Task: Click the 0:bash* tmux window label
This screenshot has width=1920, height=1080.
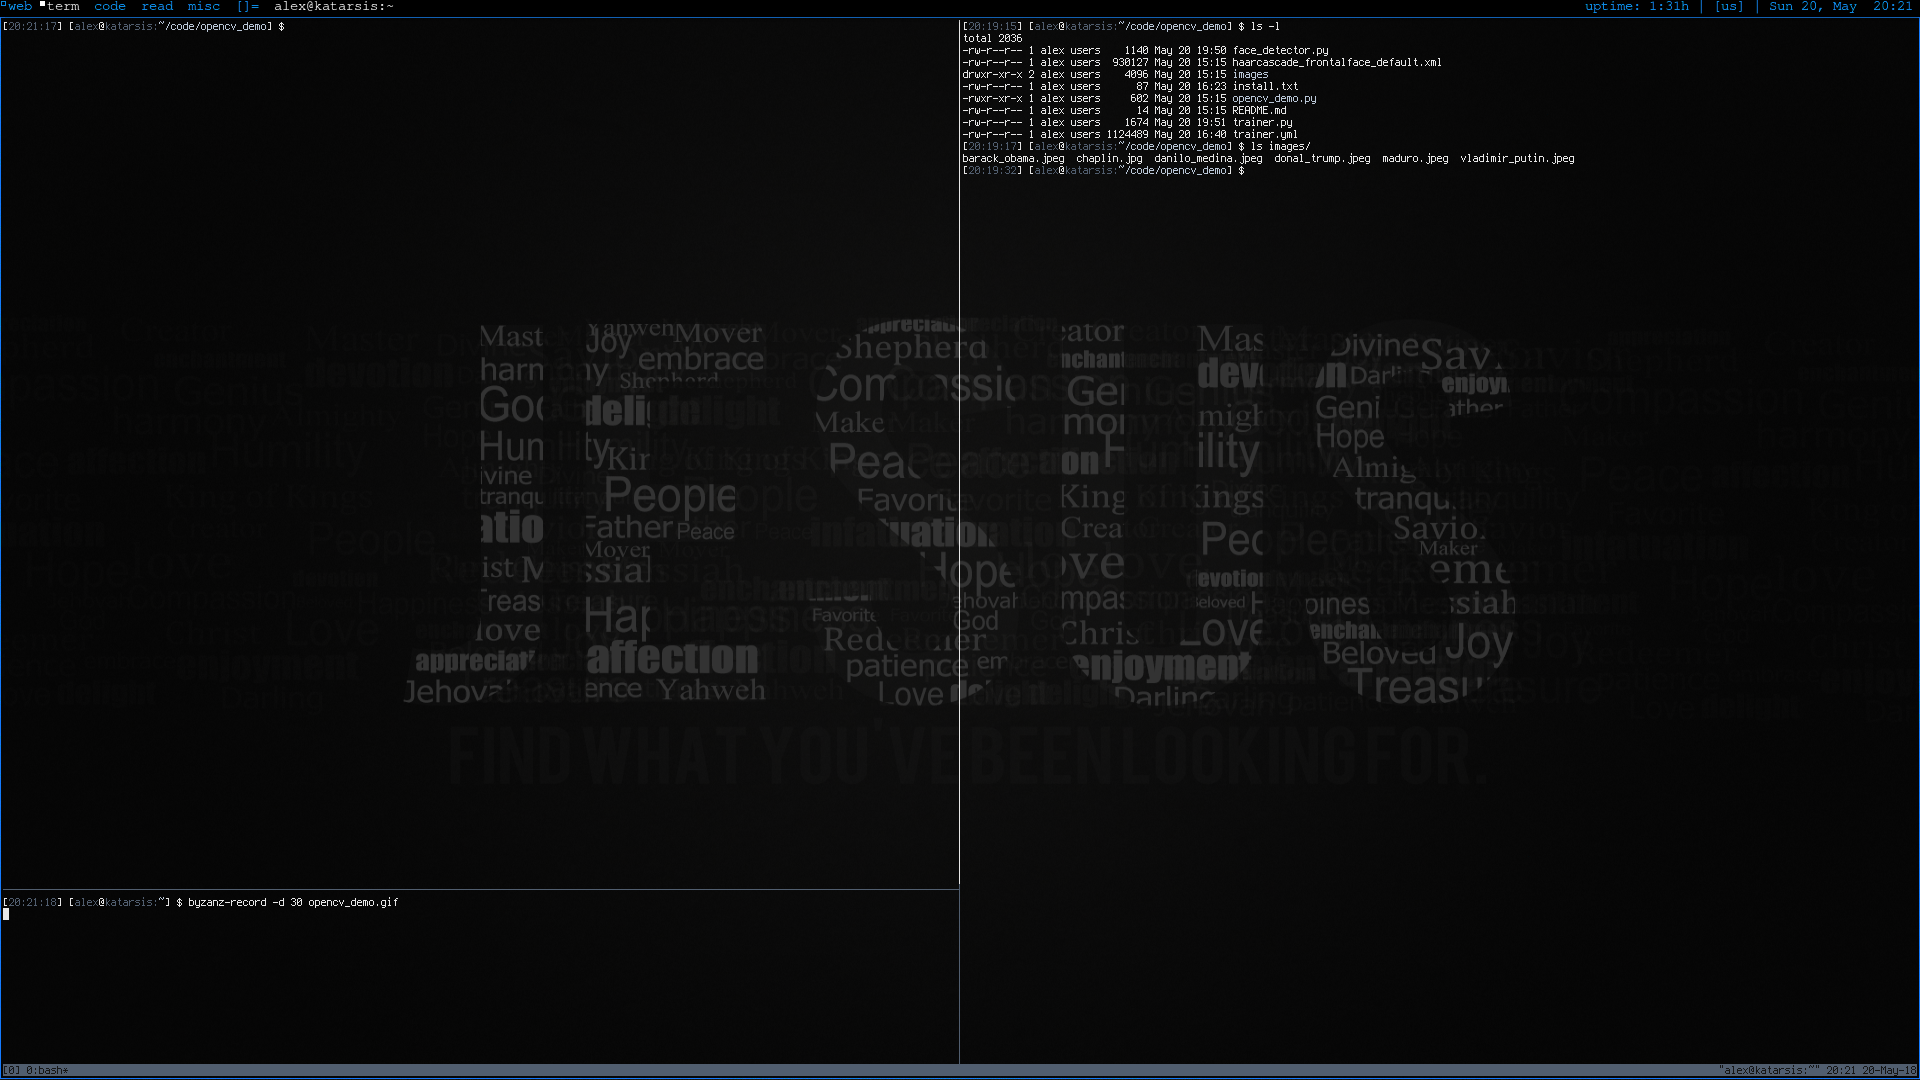Action: pos(46,1070)
